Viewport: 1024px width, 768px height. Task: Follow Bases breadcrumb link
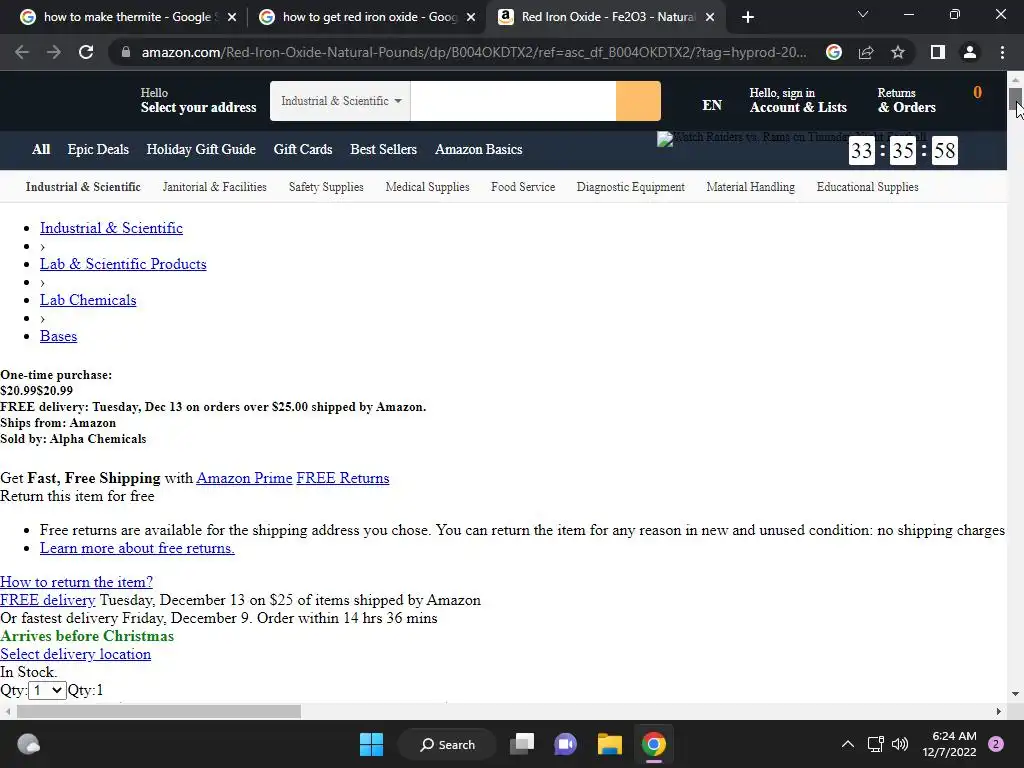tap(58, 336)
